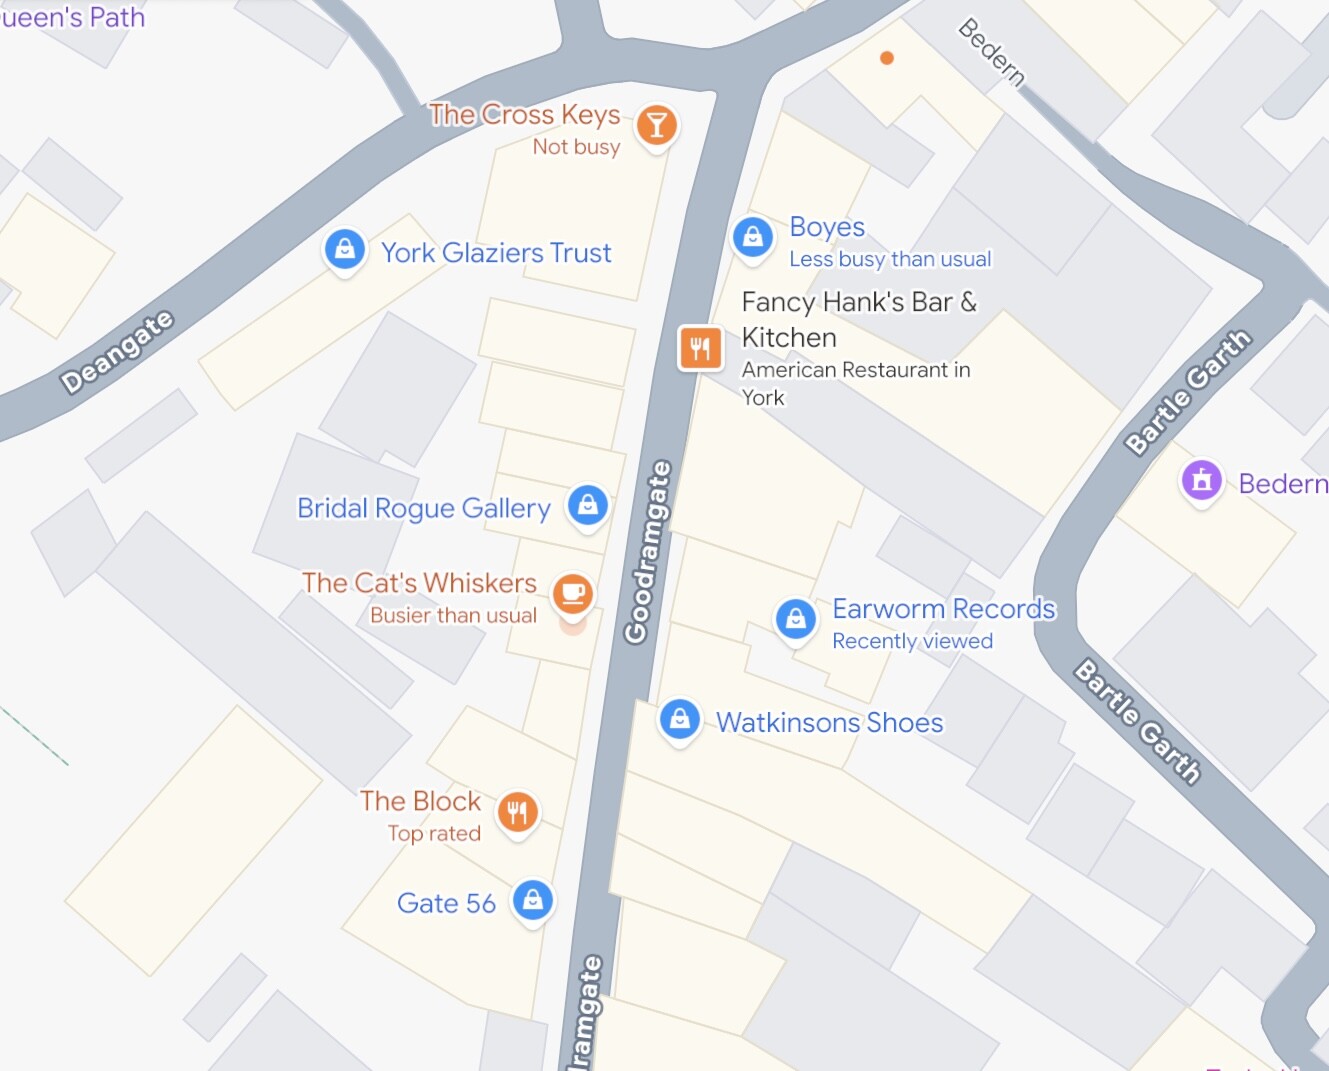1329x1071 pixels.
Task: Click the Boyes place name
Action: click(x=827, y=227)
